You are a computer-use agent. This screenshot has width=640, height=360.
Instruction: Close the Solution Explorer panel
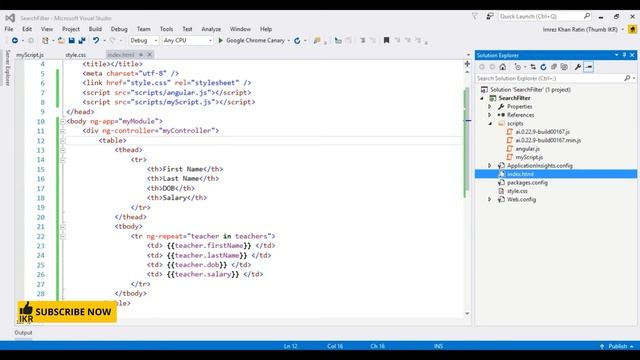632,55
